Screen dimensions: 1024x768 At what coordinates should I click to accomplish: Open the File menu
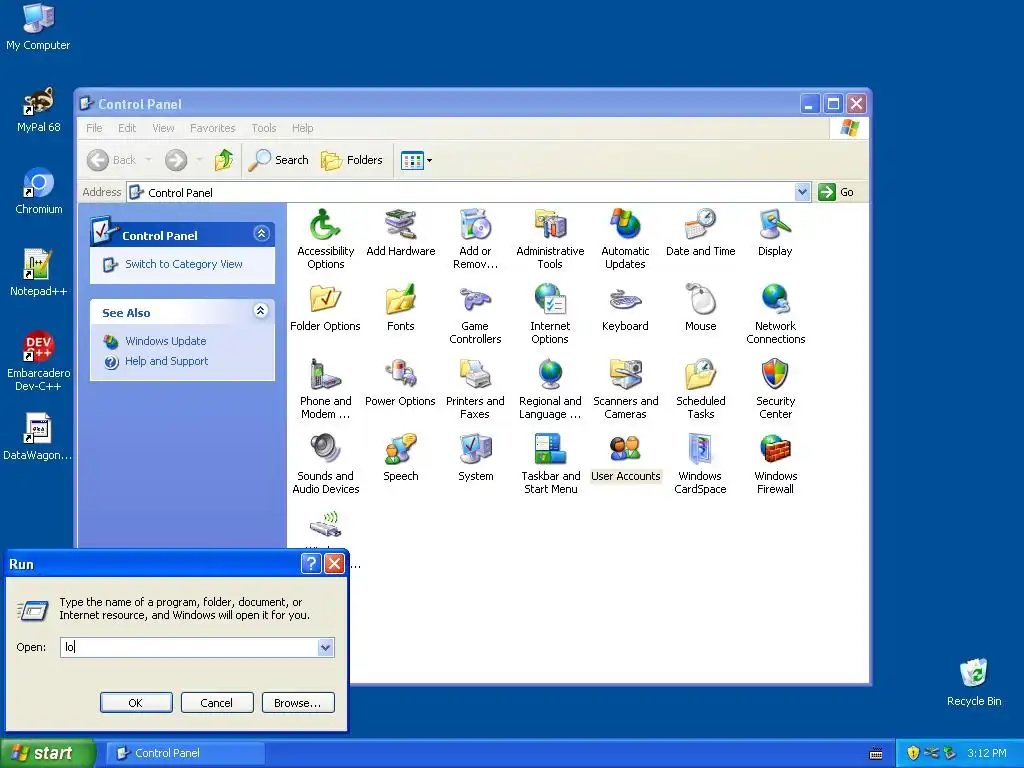pyautogui.click(x=94, y=128)
